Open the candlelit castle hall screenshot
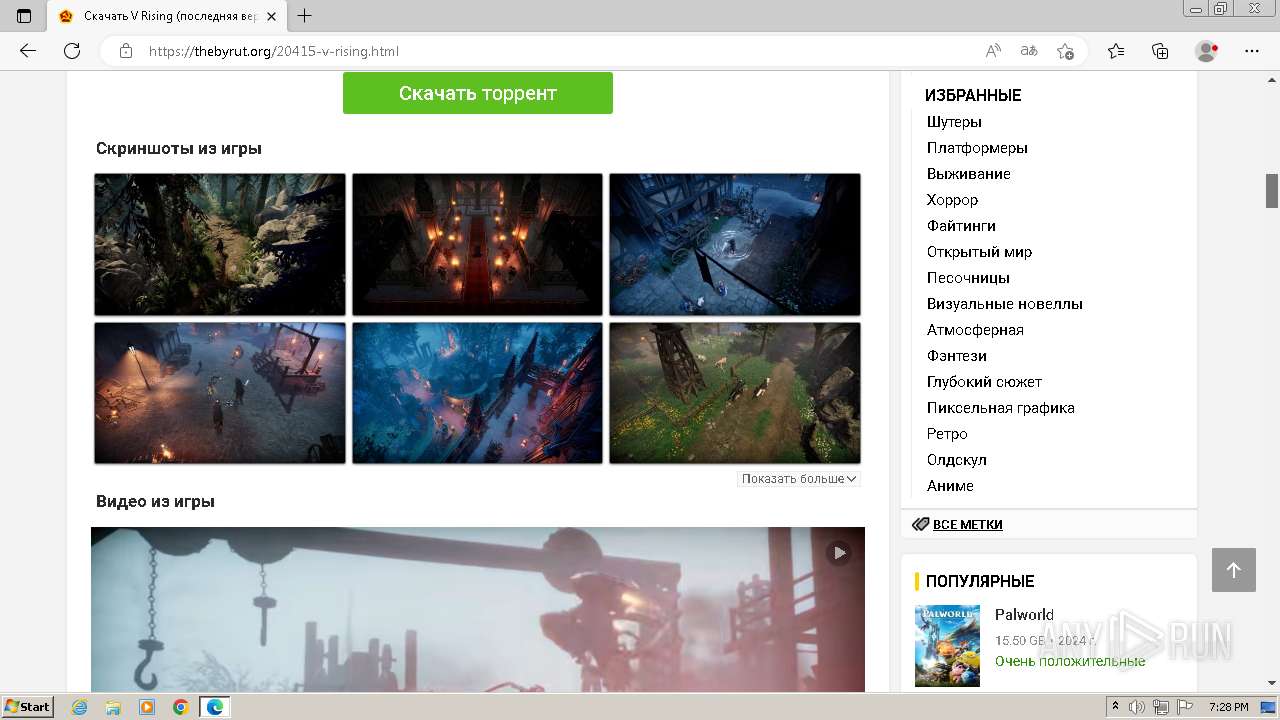 point(478,245)
